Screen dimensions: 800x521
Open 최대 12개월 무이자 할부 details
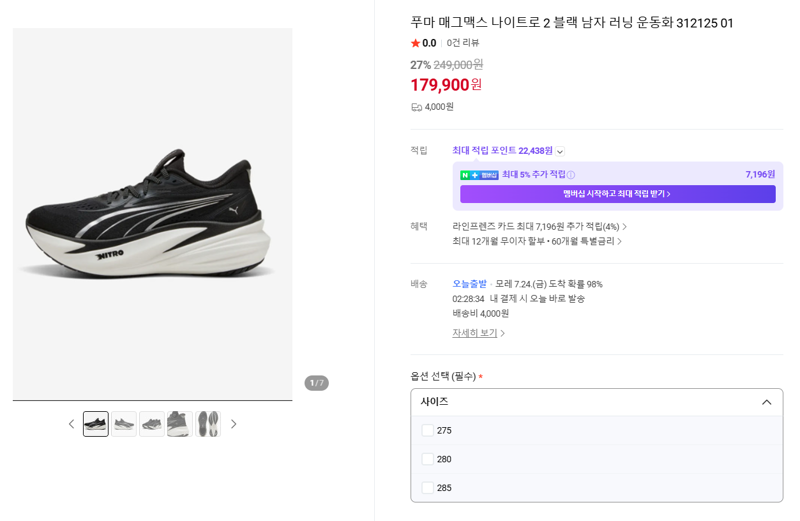(x=537, y=241)
